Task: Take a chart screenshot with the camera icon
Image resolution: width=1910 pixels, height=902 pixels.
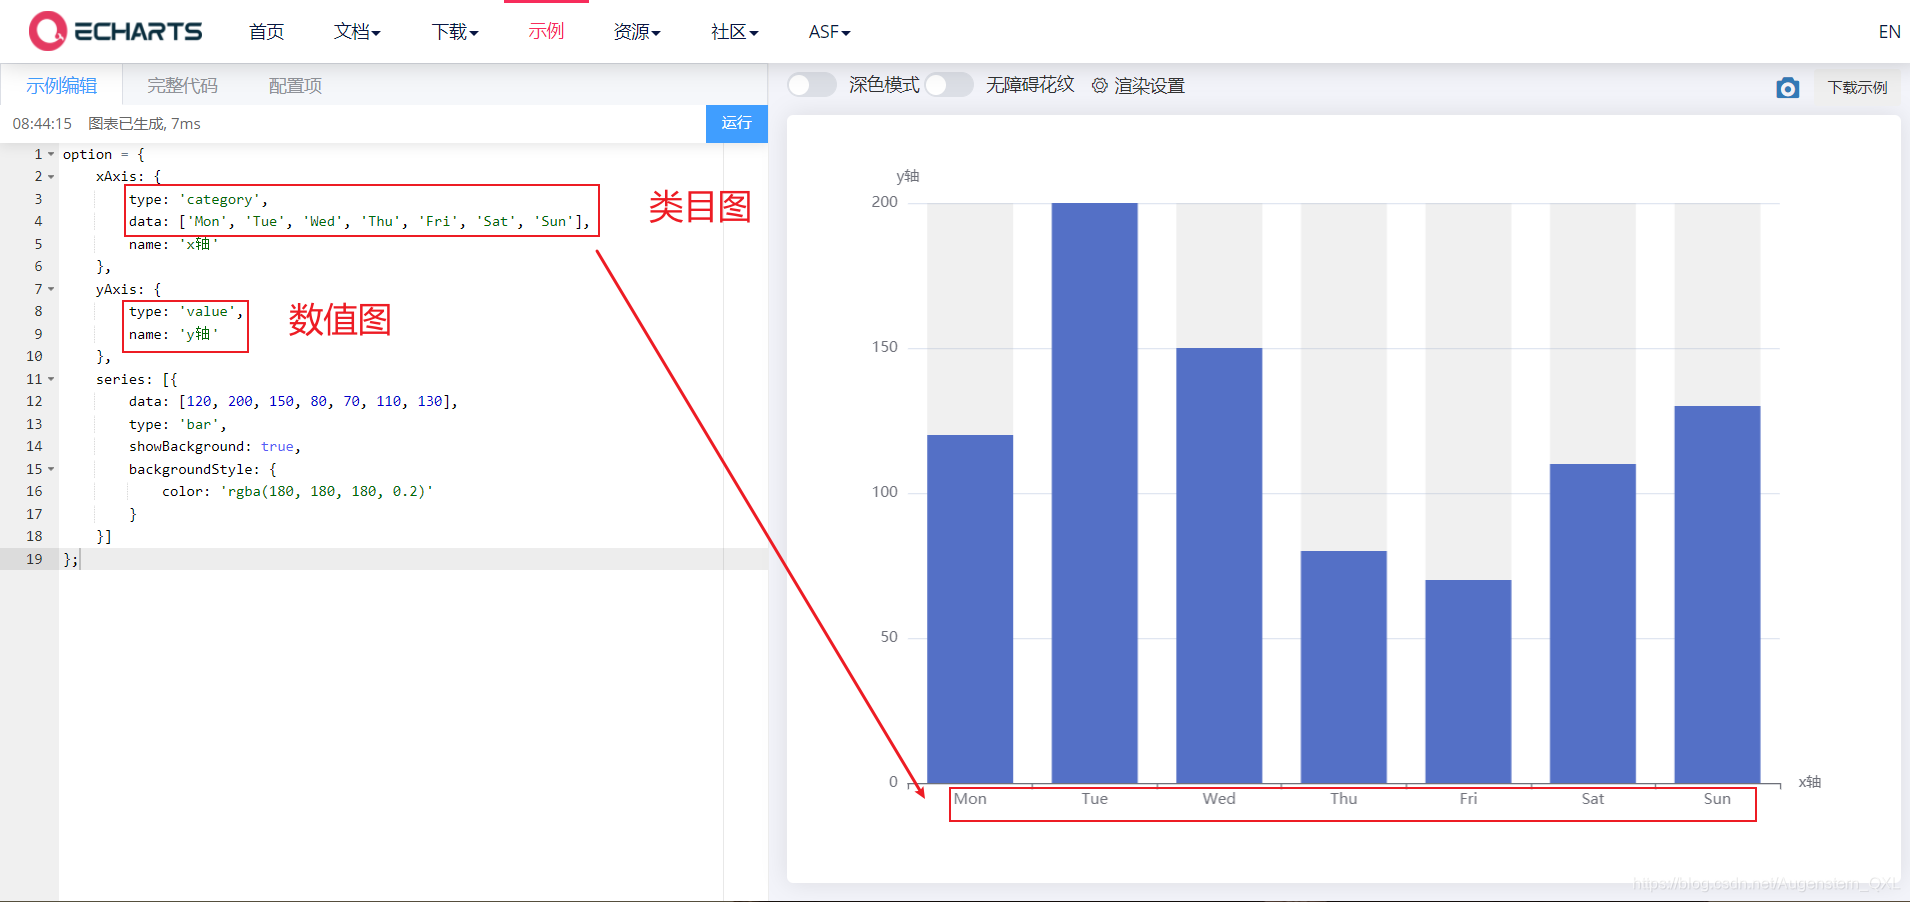Action: (x=1787, y=88)
